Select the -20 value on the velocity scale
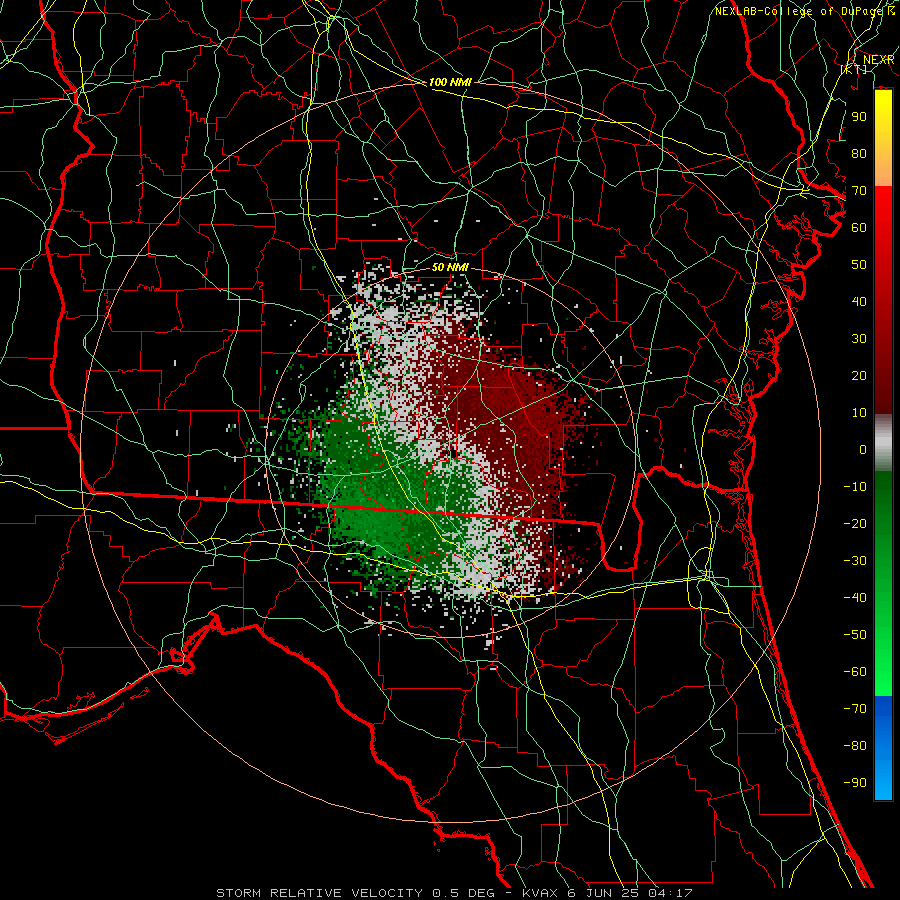 [855, 523]
